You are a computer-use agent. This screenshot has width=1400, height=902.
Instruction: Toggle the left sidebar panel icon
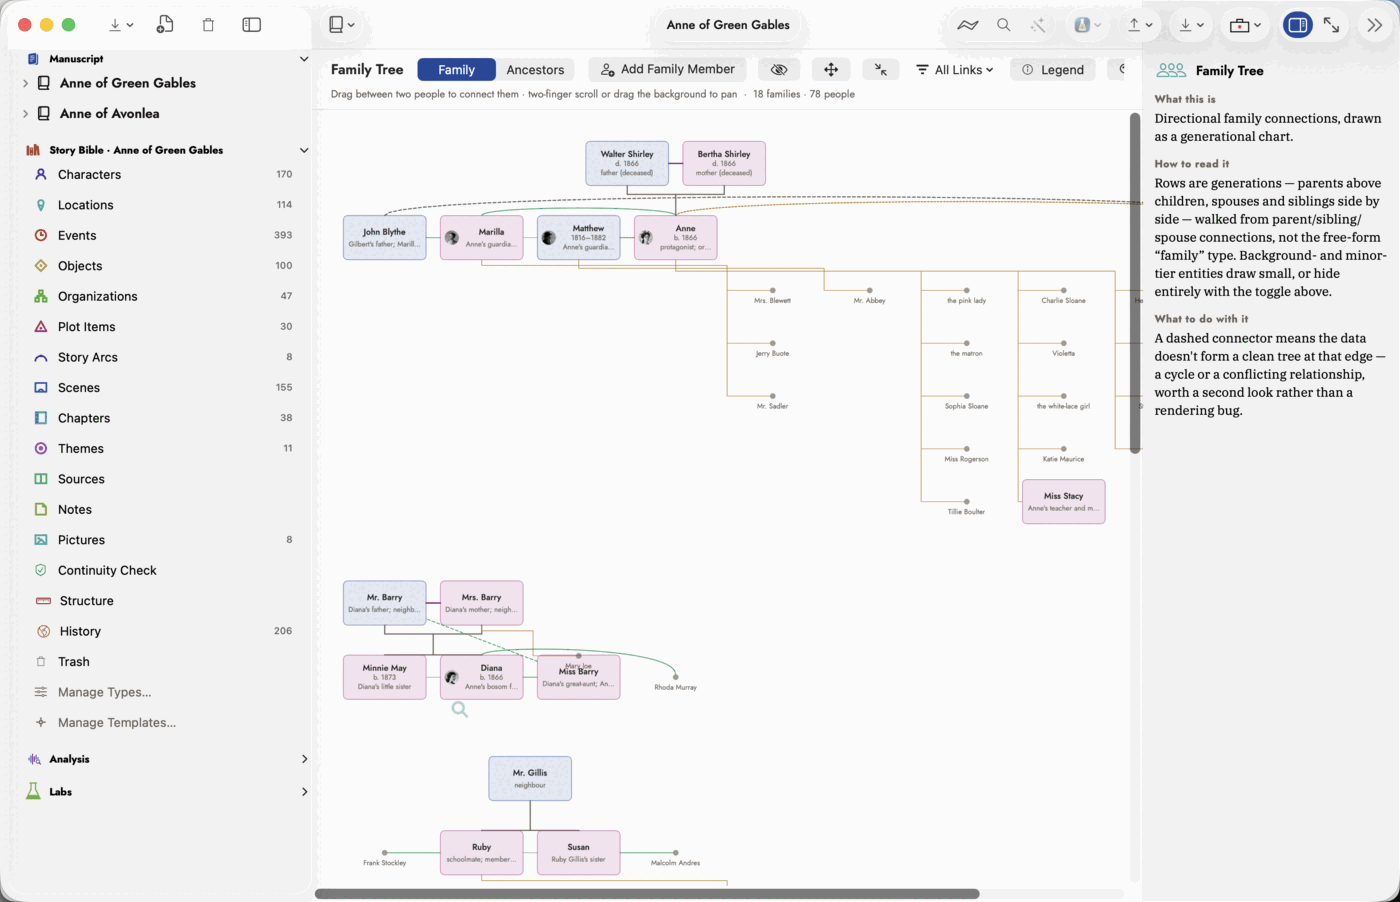pos(252,25)
